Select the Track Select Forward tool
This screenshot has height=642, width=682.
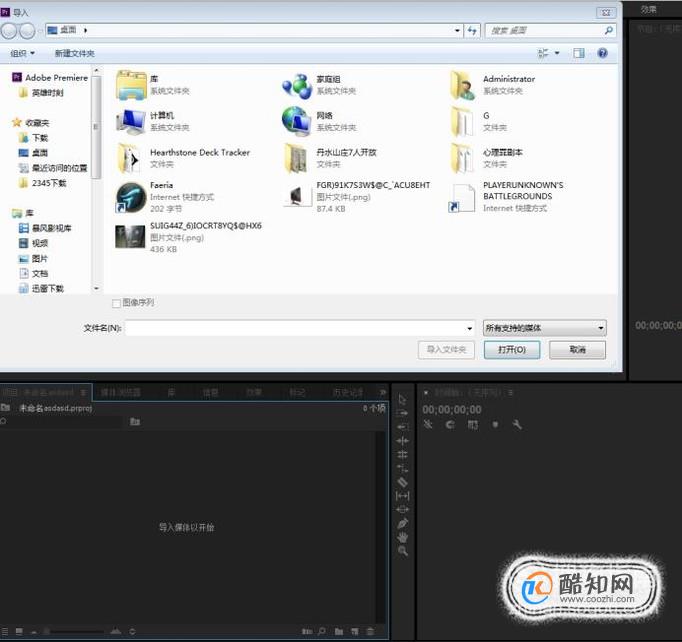click(x=402, y=413)
